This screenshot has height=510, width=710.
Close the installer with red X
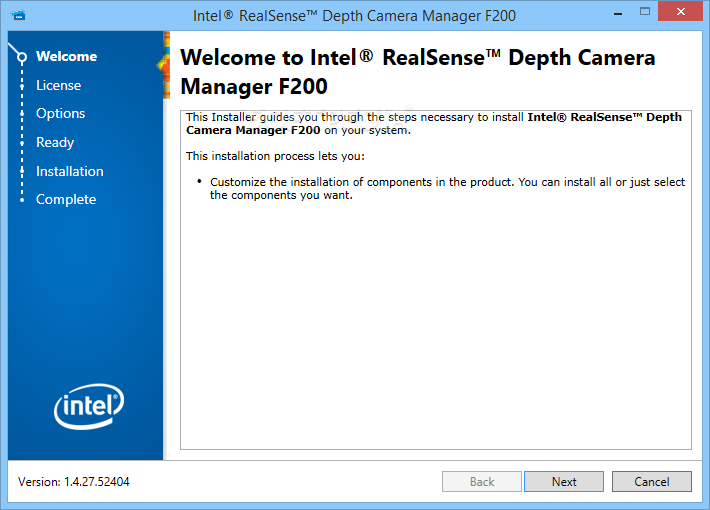click(x=680, y=11)
